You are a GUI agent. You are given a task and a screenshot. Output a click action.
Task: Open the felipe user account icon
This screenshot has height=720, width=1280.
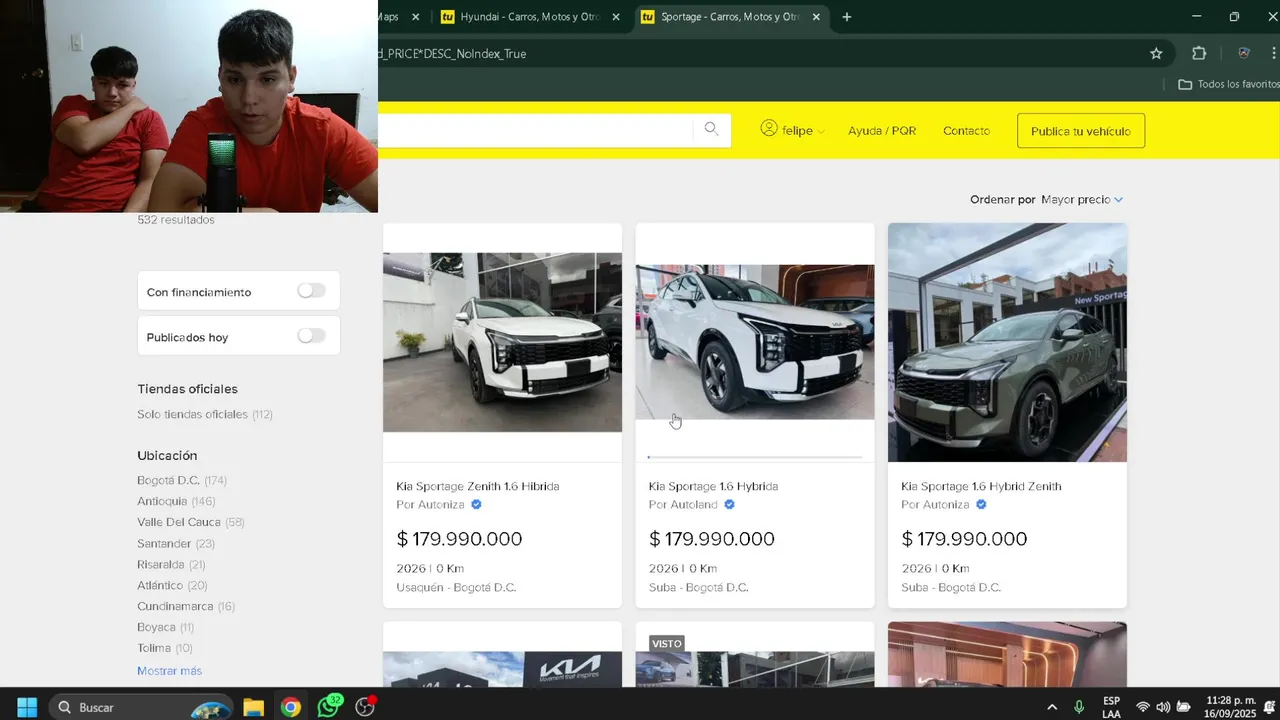point(769,129)
